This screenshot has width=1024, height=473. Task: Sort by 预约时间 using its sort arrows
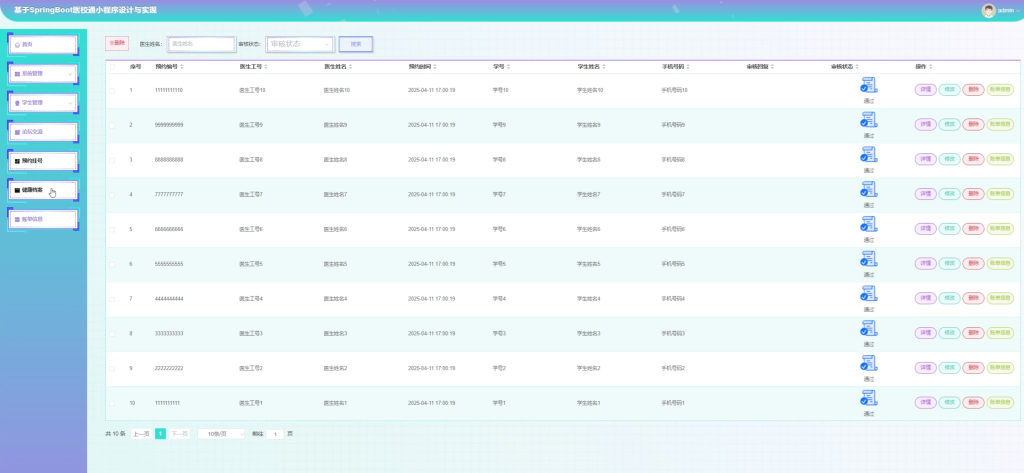pos(435,67)
